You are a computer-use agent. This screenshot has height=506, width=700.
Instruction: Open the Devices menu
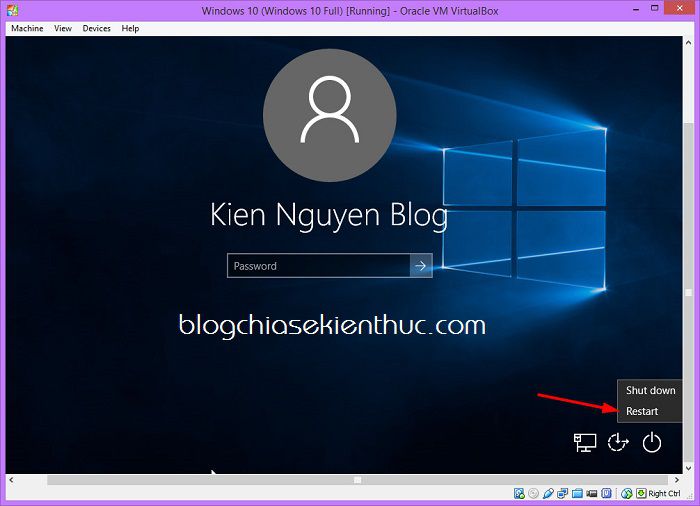(x=96, y=28)
